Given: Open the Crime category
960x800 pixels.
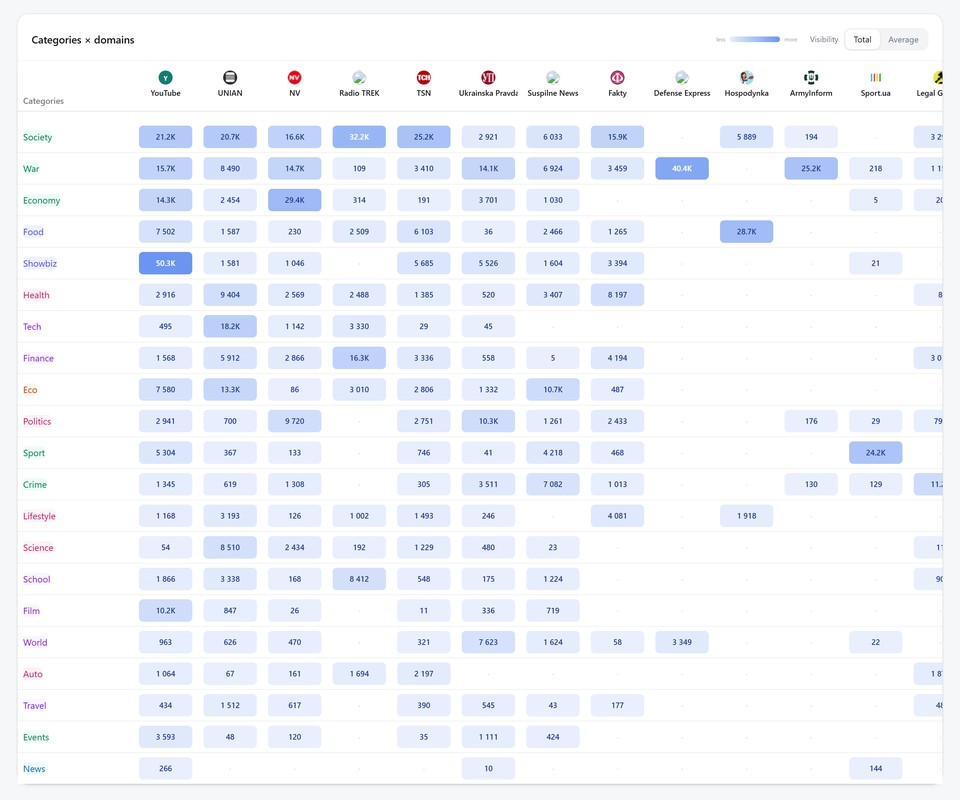Looking at the screenshot, I should pyautogui.click(x=35, y=485).
